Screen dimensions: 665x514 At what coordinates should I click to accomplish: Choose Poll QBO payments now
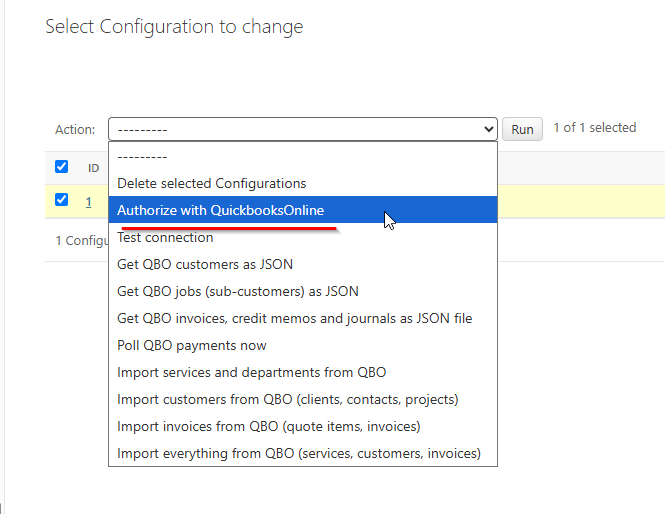click(x=303, y=345)
